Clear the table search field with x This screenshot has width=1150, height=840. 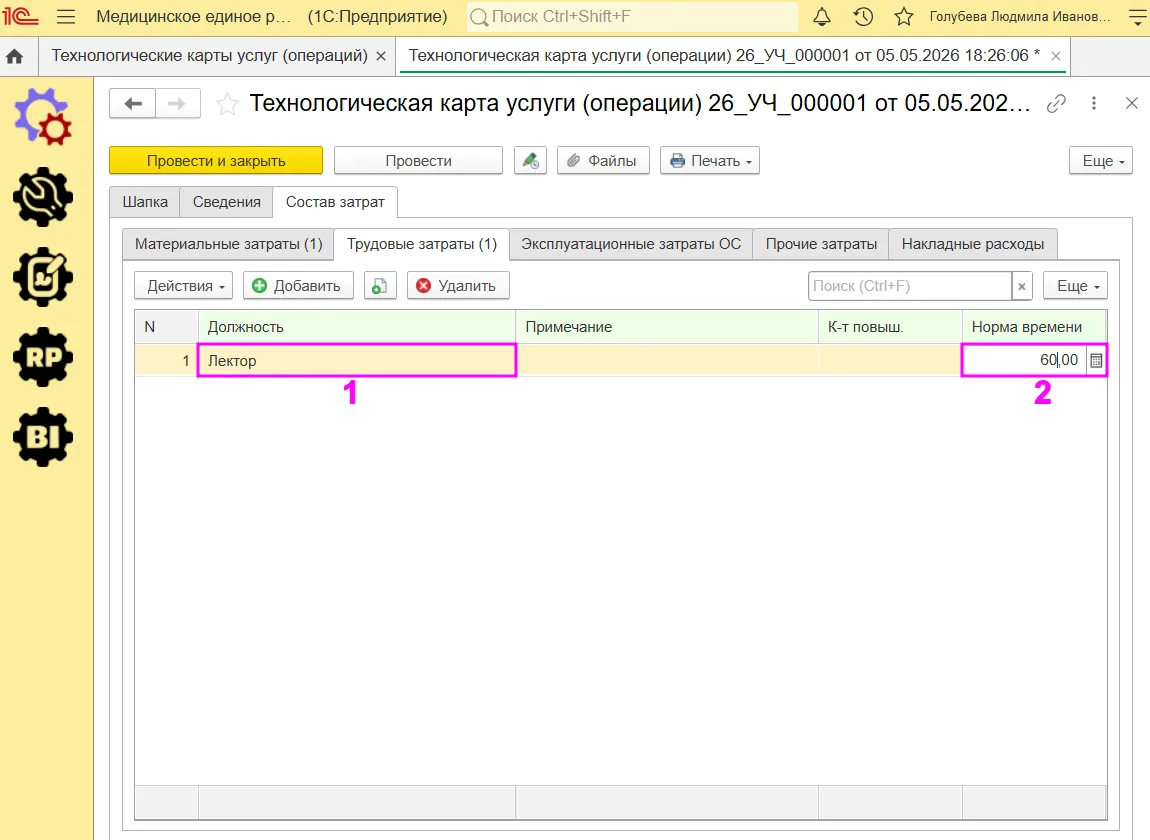[1022, 286]
